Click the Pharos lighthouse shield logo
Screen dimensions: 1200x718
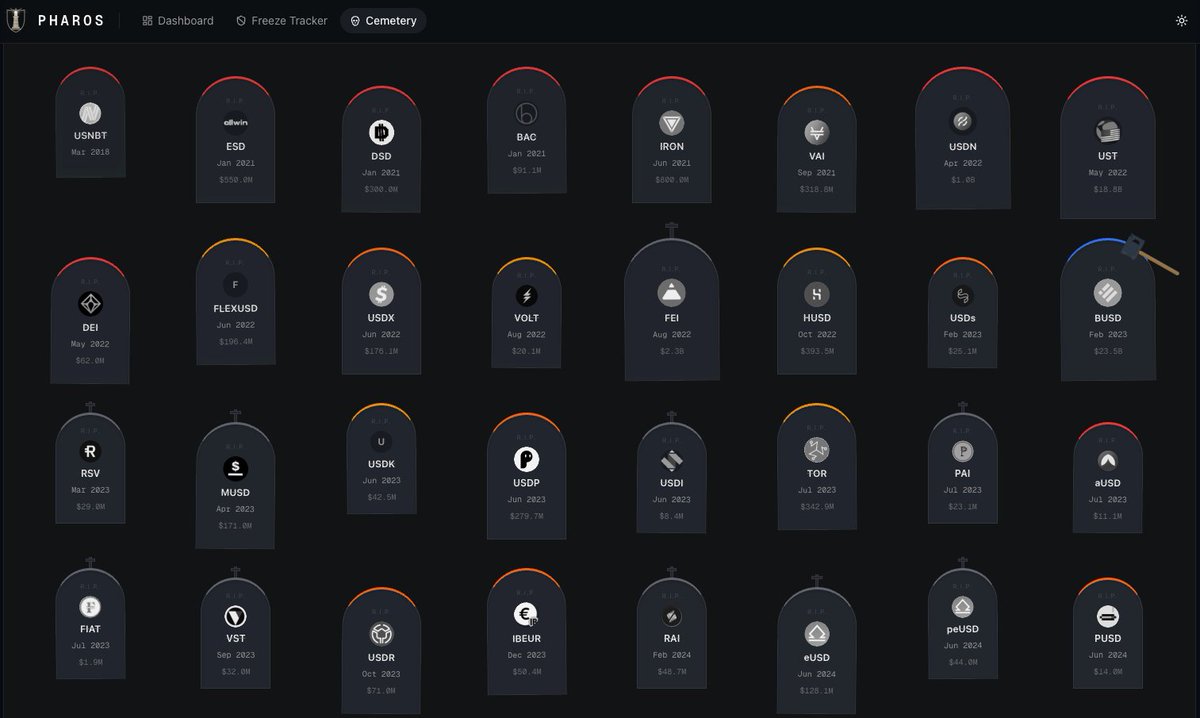pyautogui.click(x=16, y=20)
